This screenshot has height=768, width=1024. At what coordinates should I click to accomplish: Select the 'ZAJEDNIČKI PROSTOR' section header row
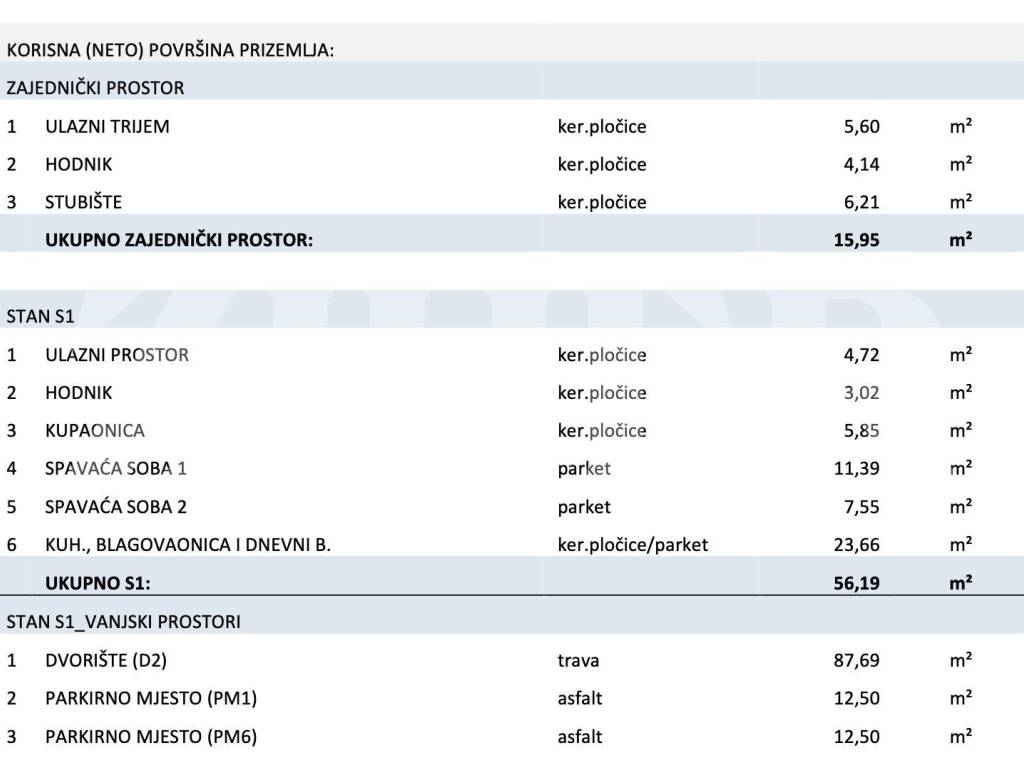point(95,88)
